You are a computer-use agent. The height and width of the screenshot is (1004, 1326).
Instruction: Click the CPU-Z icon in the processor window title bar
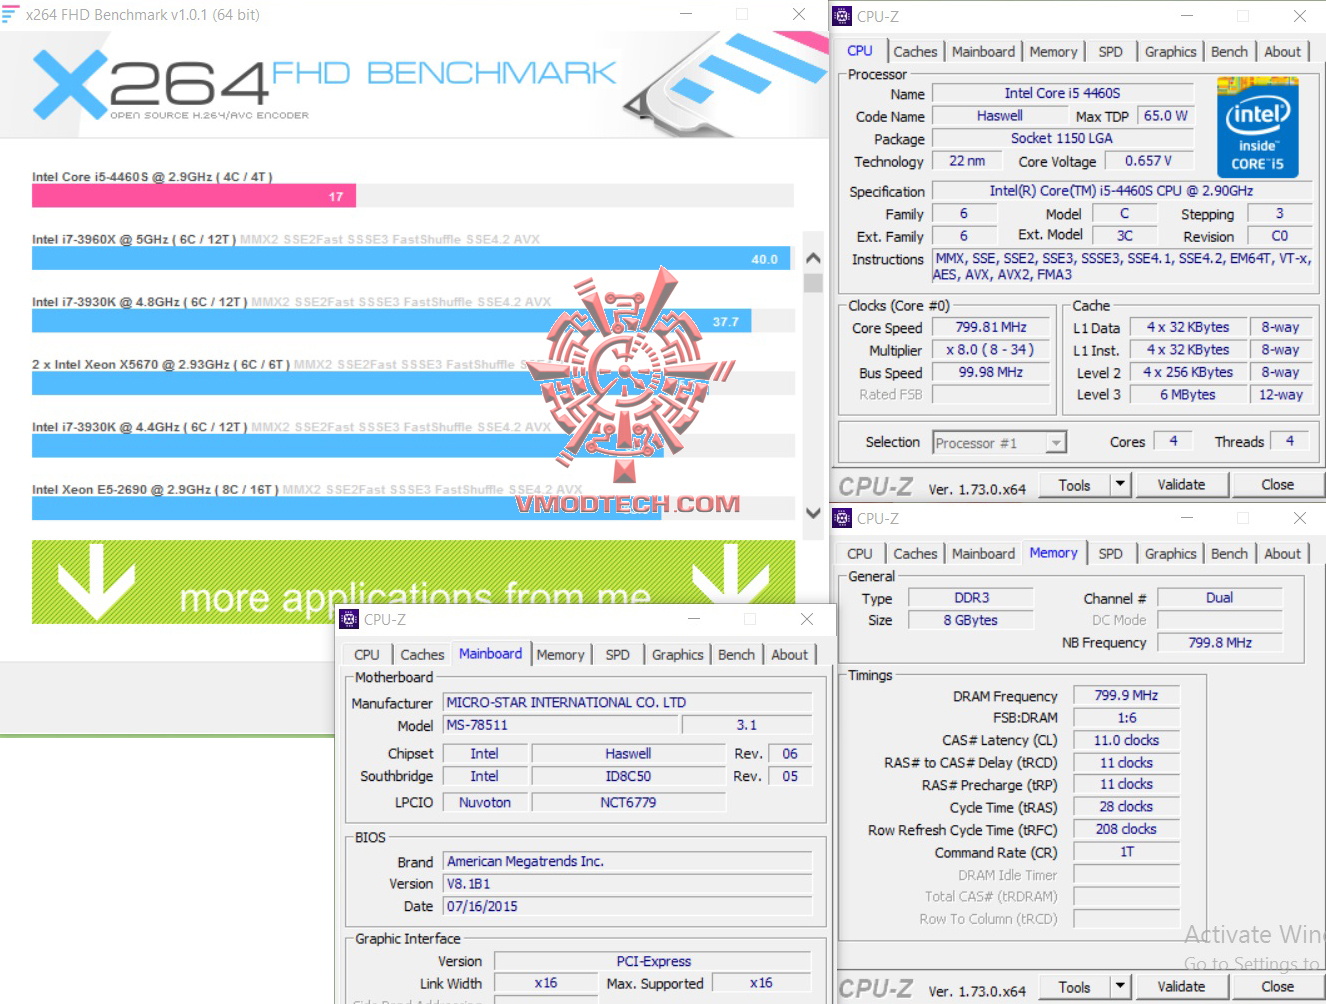pos(842,16)
